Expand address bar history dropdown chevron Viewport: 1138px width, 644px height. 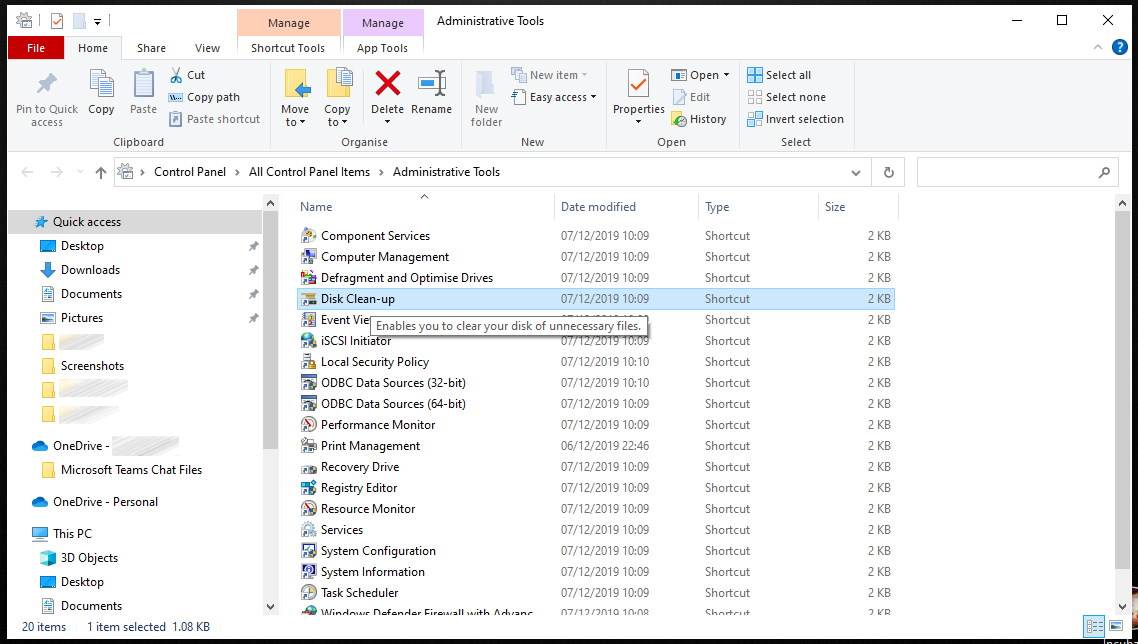856,172
